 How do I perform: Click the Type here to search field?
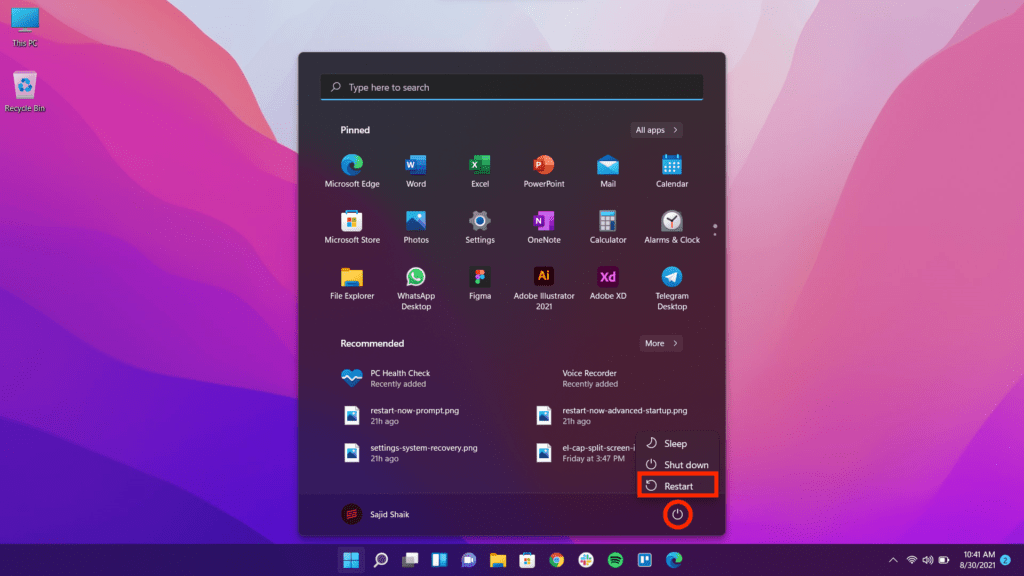(x=511, y=87)
